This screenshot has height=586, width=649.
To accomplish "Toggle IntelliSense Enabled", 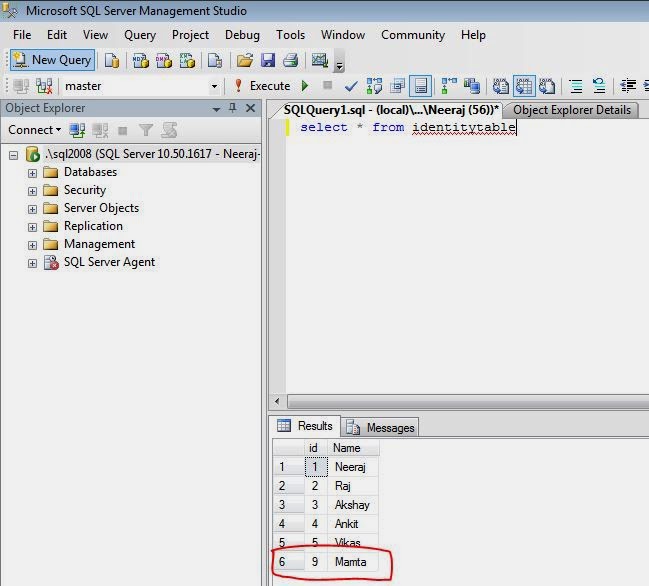I will tap(421, 86).
